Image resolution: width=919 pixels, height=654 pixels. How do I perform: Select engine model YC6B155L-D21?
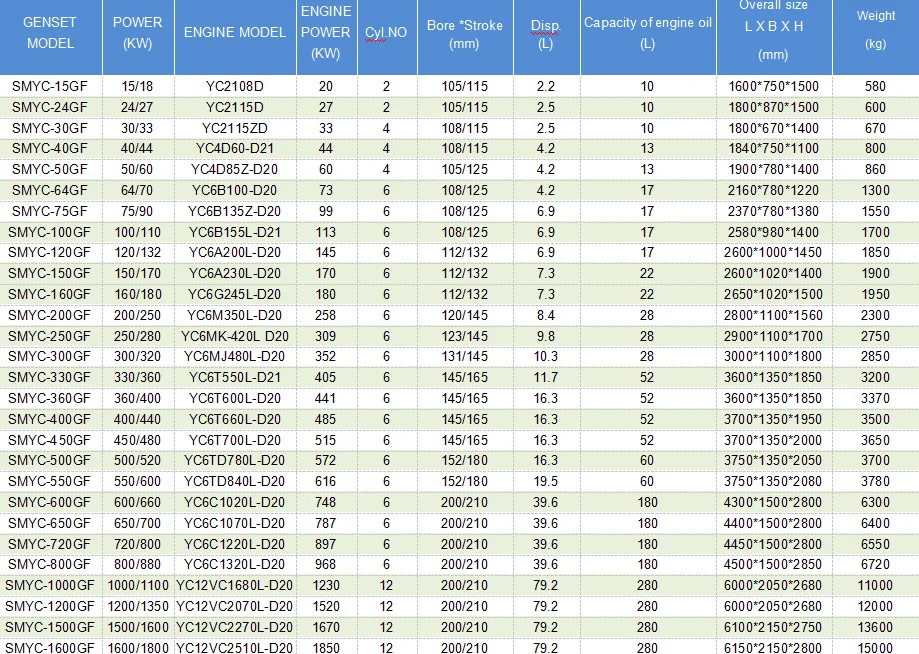click(x=235, y=233)
